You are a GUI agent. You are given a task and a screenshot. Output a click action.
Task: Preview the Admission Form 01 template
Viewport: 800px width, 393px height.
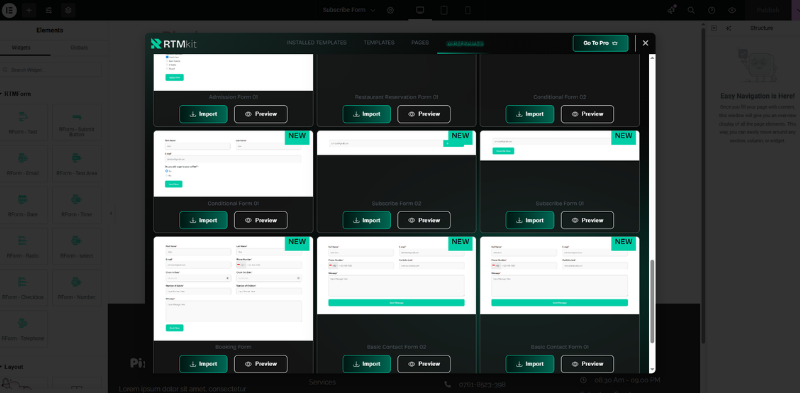pos(261,114)
